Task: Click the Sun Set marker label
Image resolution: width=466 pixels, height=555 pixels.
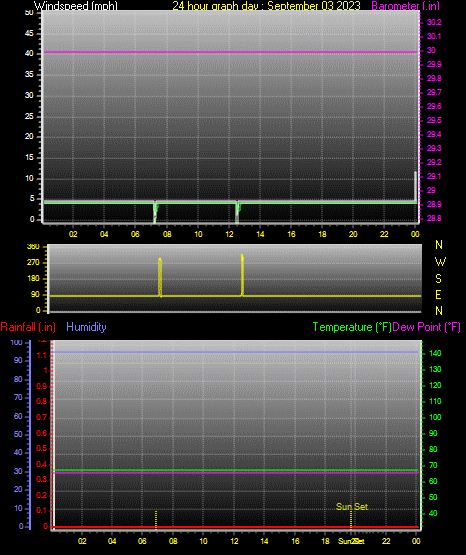Action: pyautogui.click(x=352, y=507)
